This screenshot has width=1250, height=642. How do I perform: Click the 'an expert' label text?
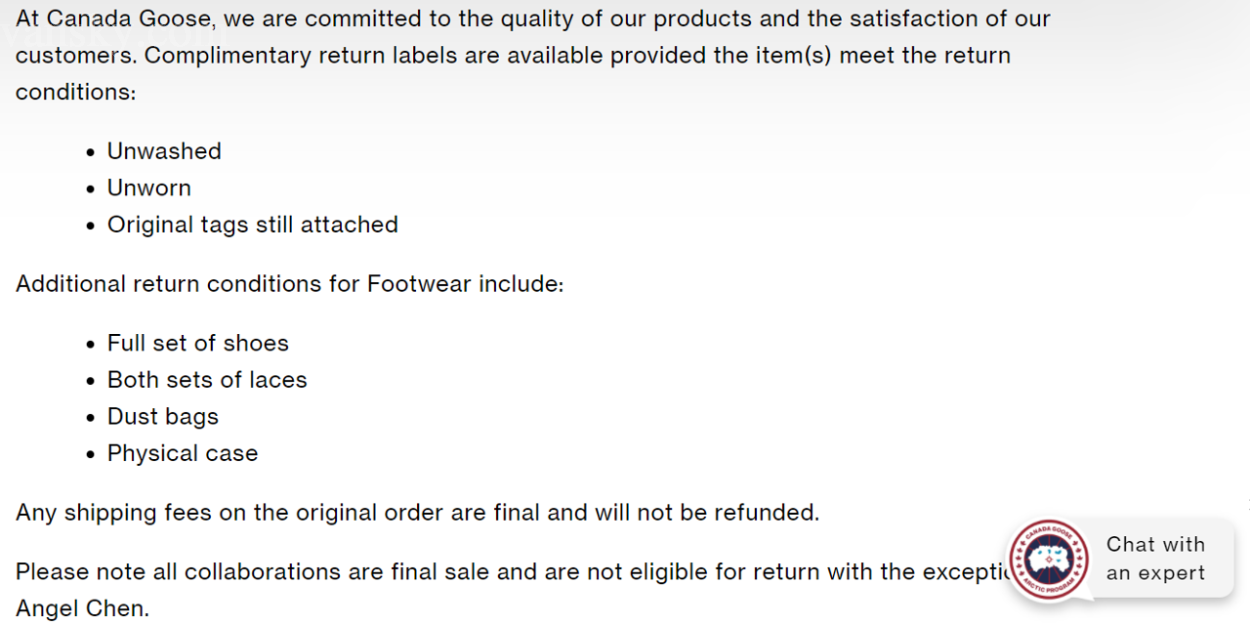(1155, 574)
